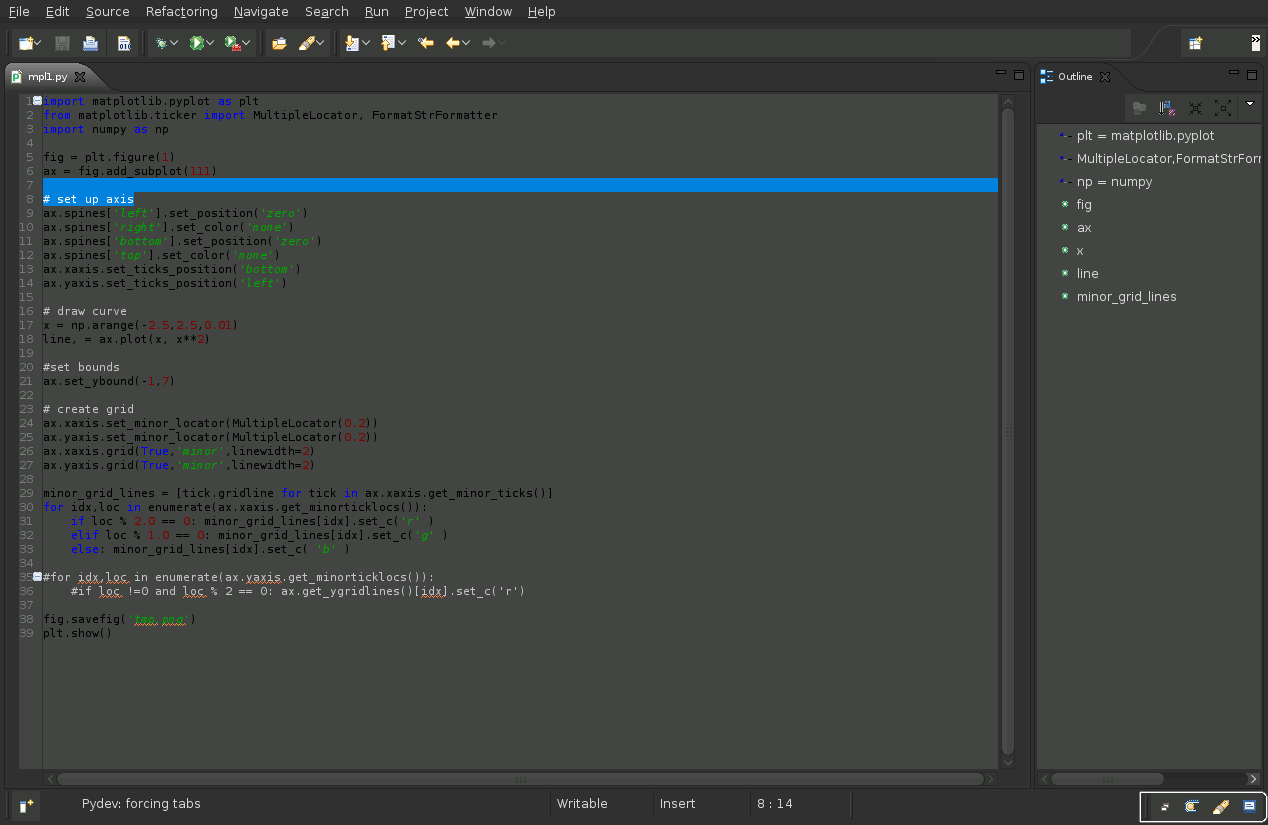Click the rightmost blue status bar icon

point(1249,806)
